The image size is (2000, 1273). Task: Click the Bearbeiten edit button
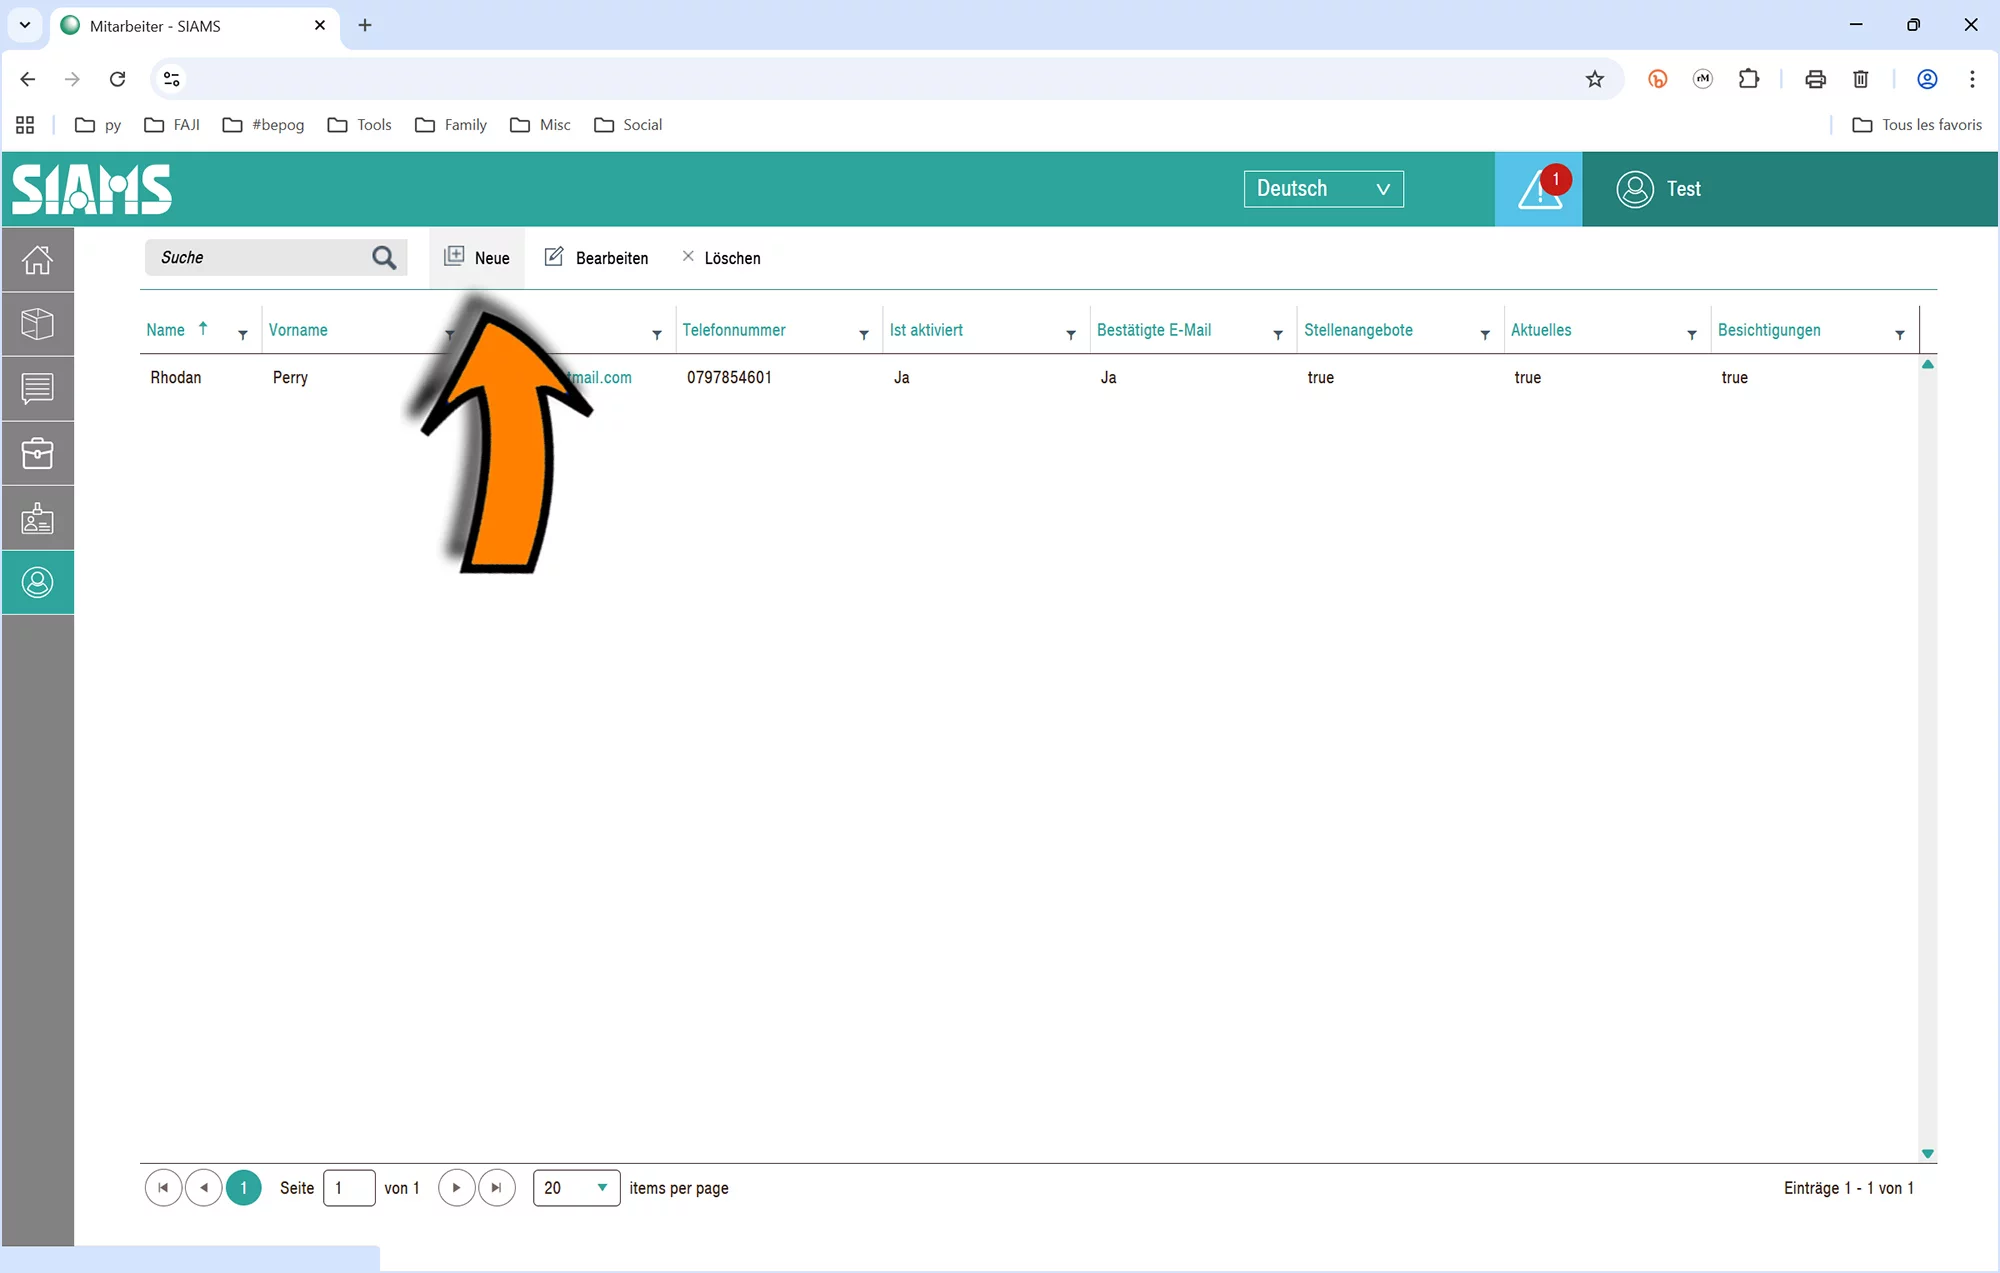tap(597, 258)
